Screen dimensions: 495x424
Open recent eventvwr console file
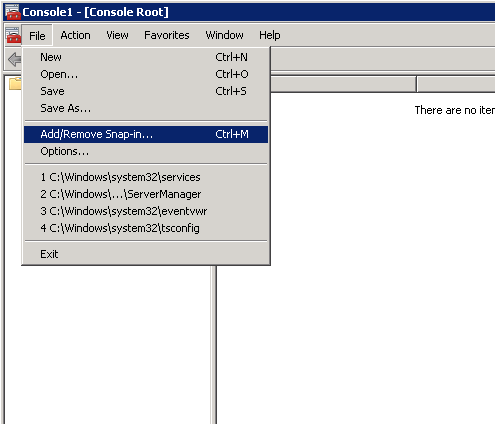pyautogui.click(x=146, y=211)
